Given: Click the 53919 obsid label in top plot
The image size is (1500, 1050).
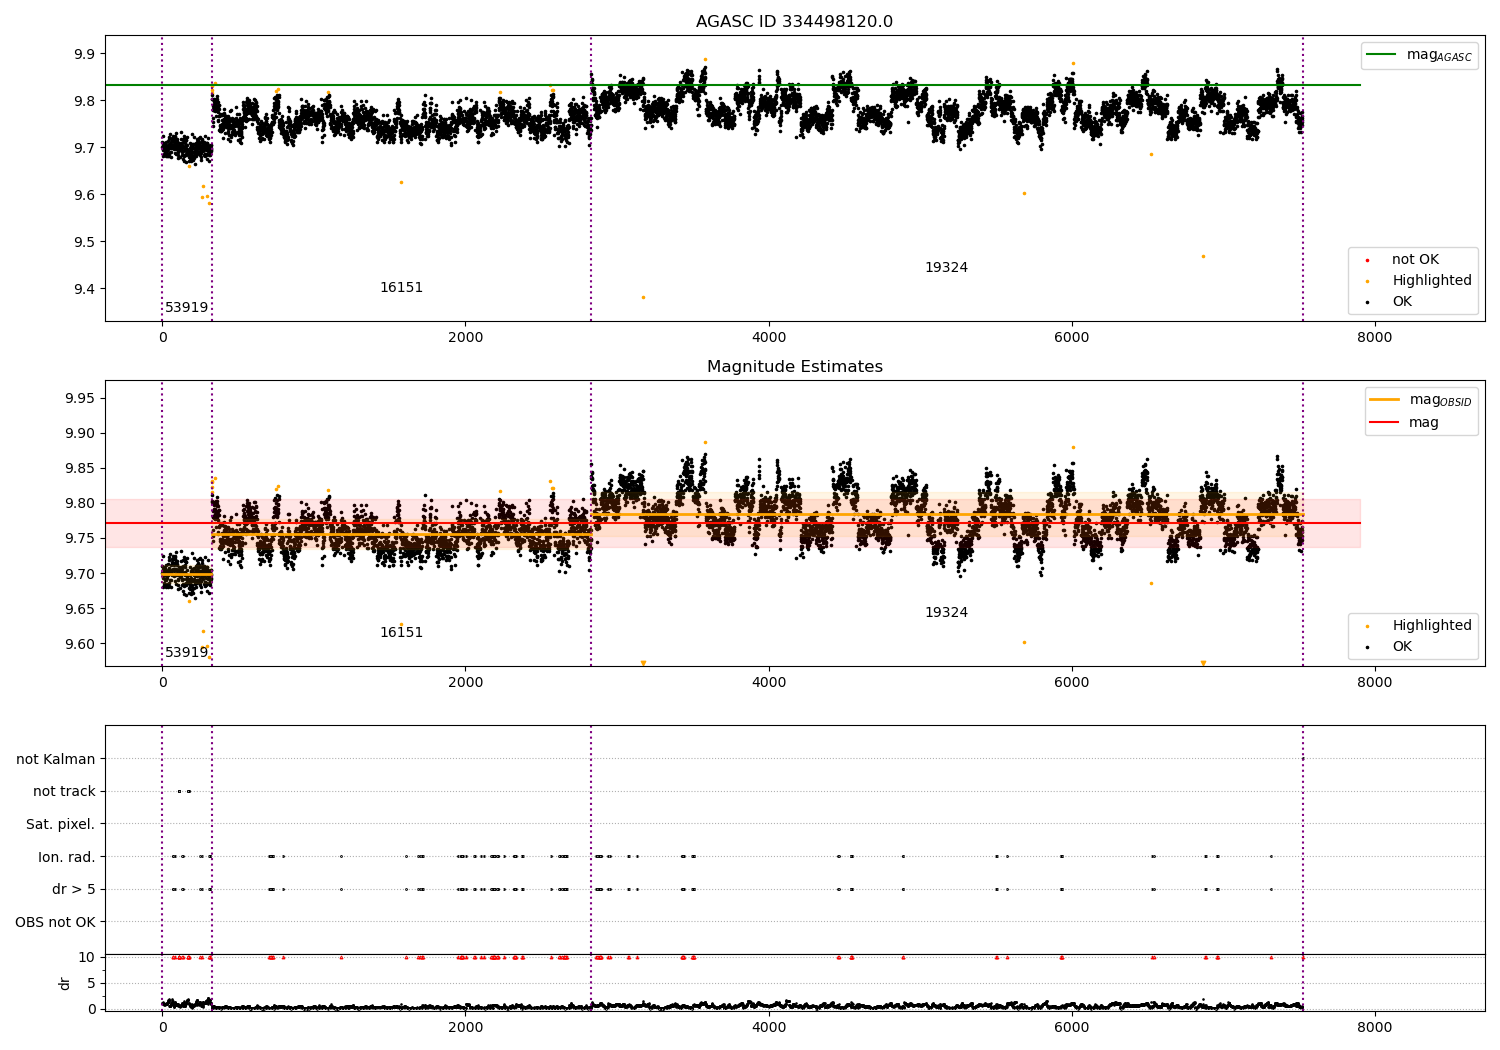Looking at the screenshot, I should pyautogui.click(x=187, y=308).
